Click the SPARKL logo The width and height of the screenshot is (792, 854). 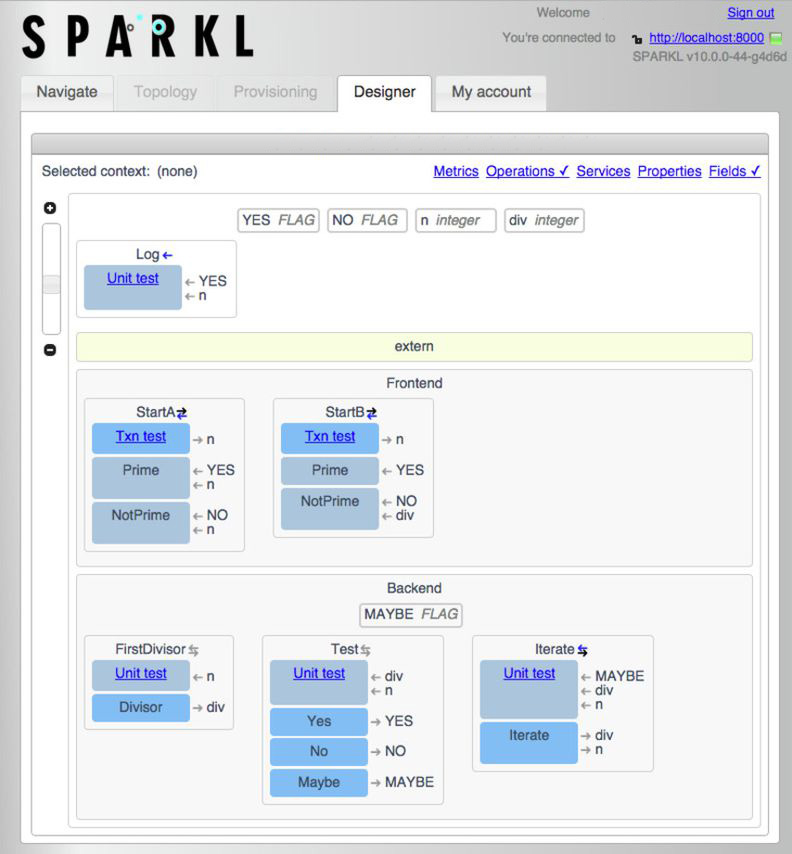point(138,36)
